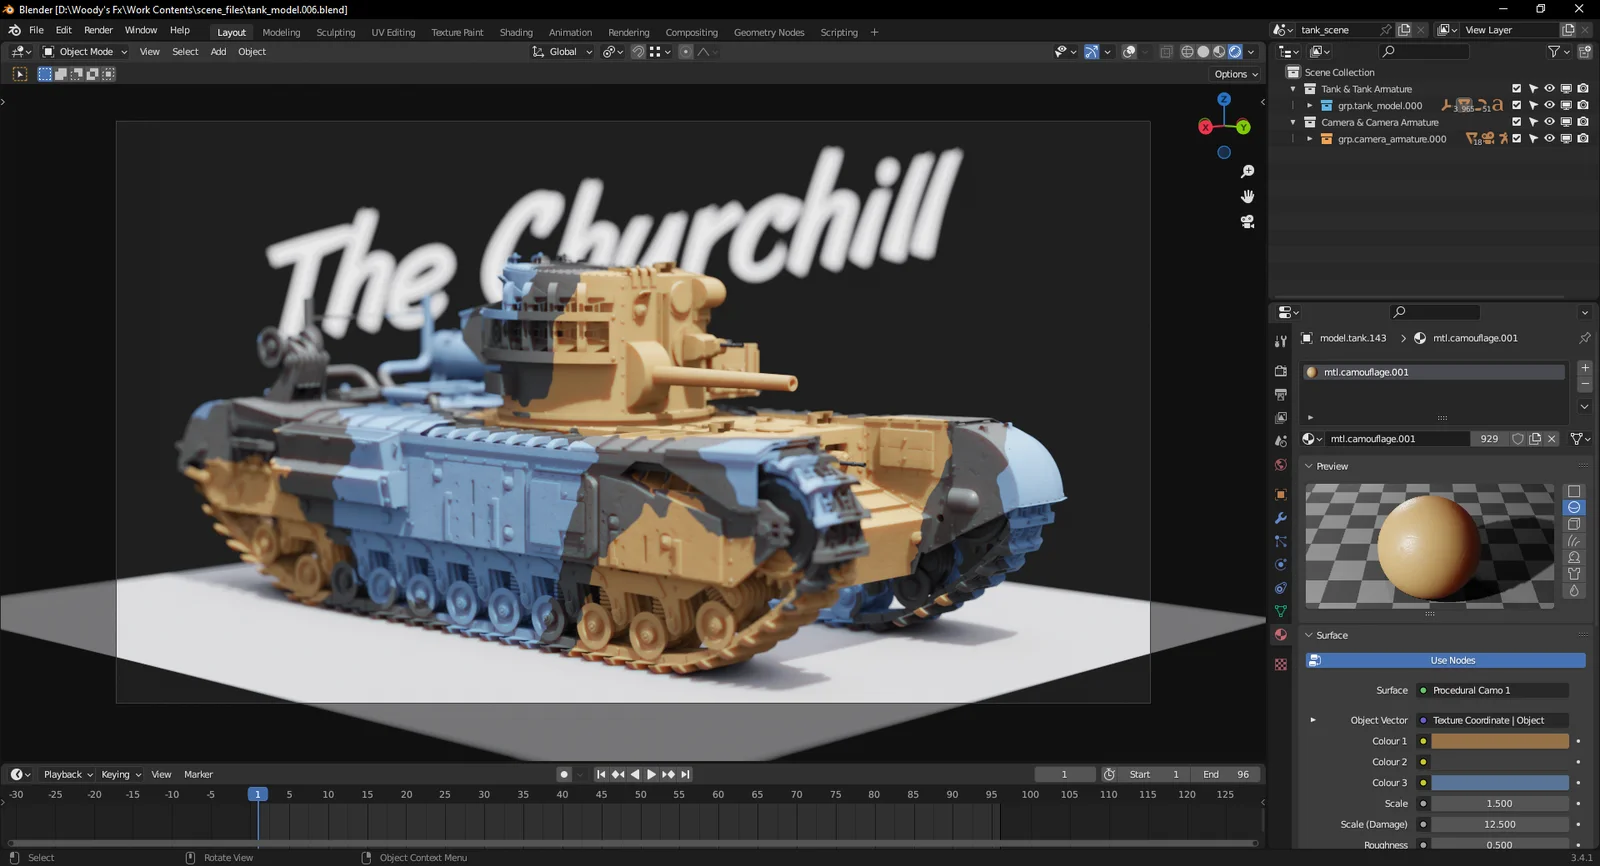Click Procedural Camo 1 surface shader
The width and height of the screenshot is (1600, 866).
tap(1491, 690)
